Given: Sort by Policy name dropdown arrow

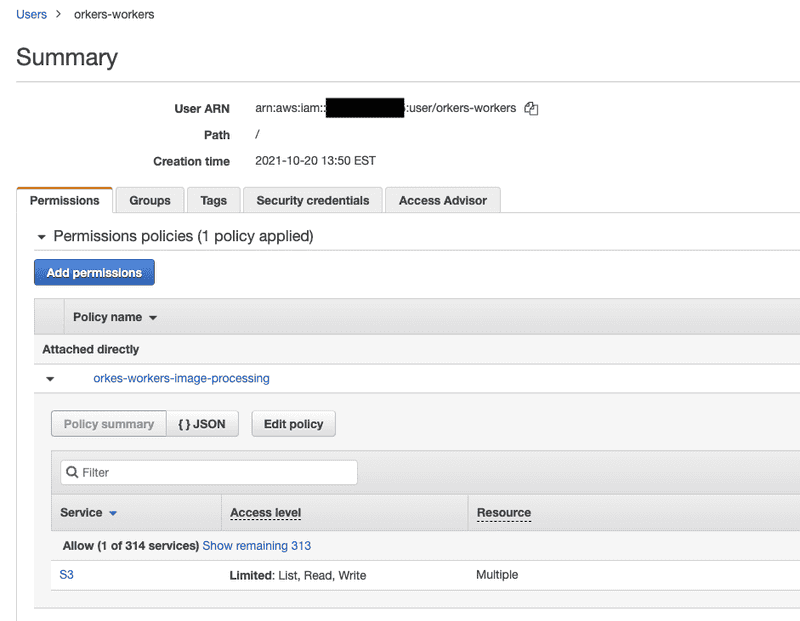Looking at the screenshot, I should [x=153, y=318].
